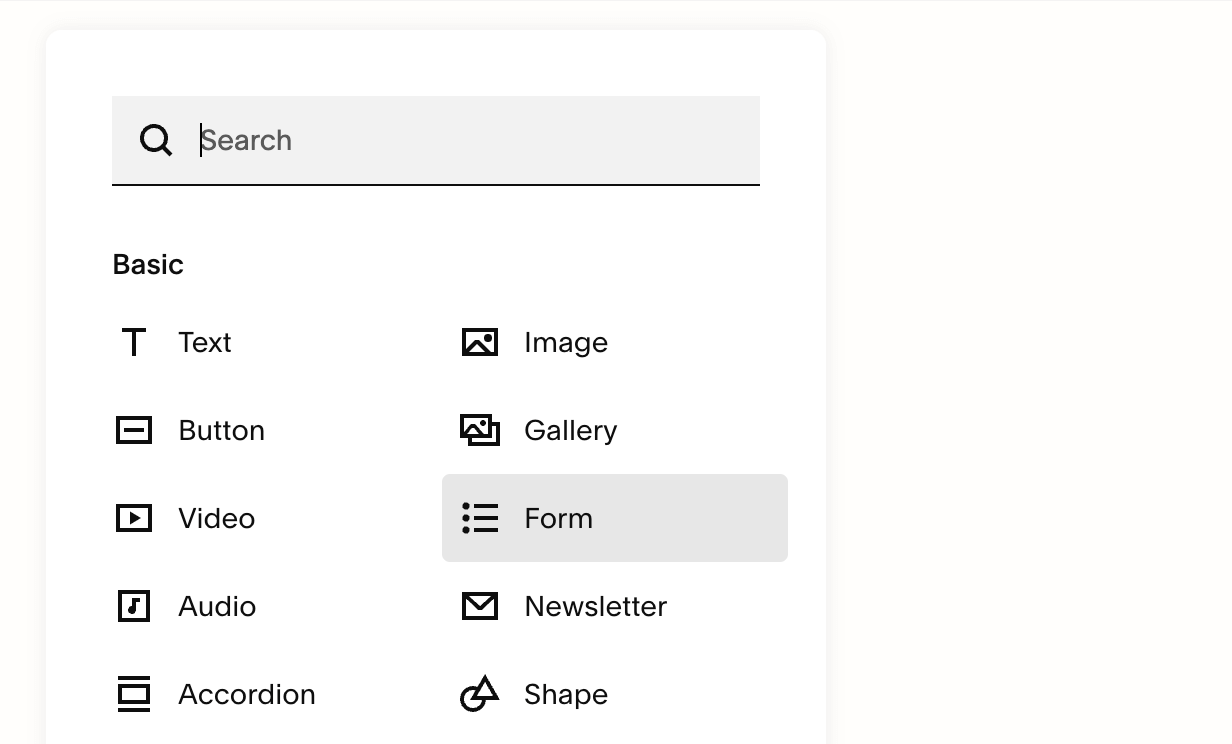Select the Accordion block icon
This screenshot has width=1232, height=744.
click(133, 694)
